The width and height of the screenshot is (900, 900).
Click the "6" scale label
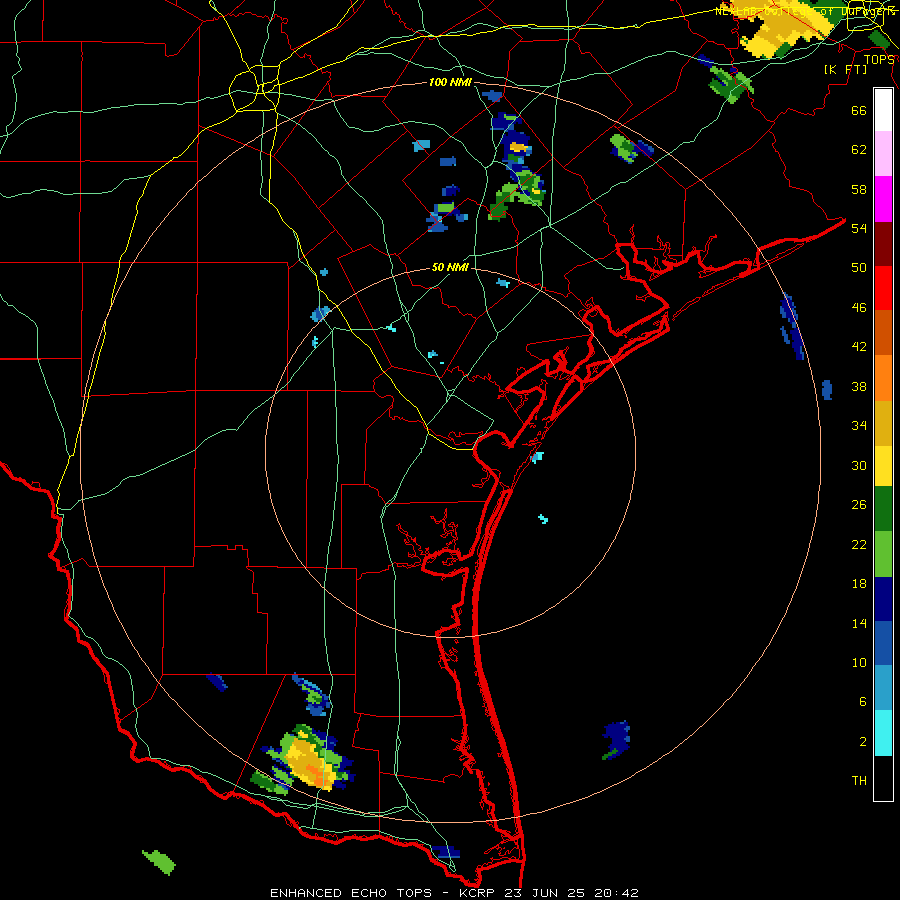863,702
